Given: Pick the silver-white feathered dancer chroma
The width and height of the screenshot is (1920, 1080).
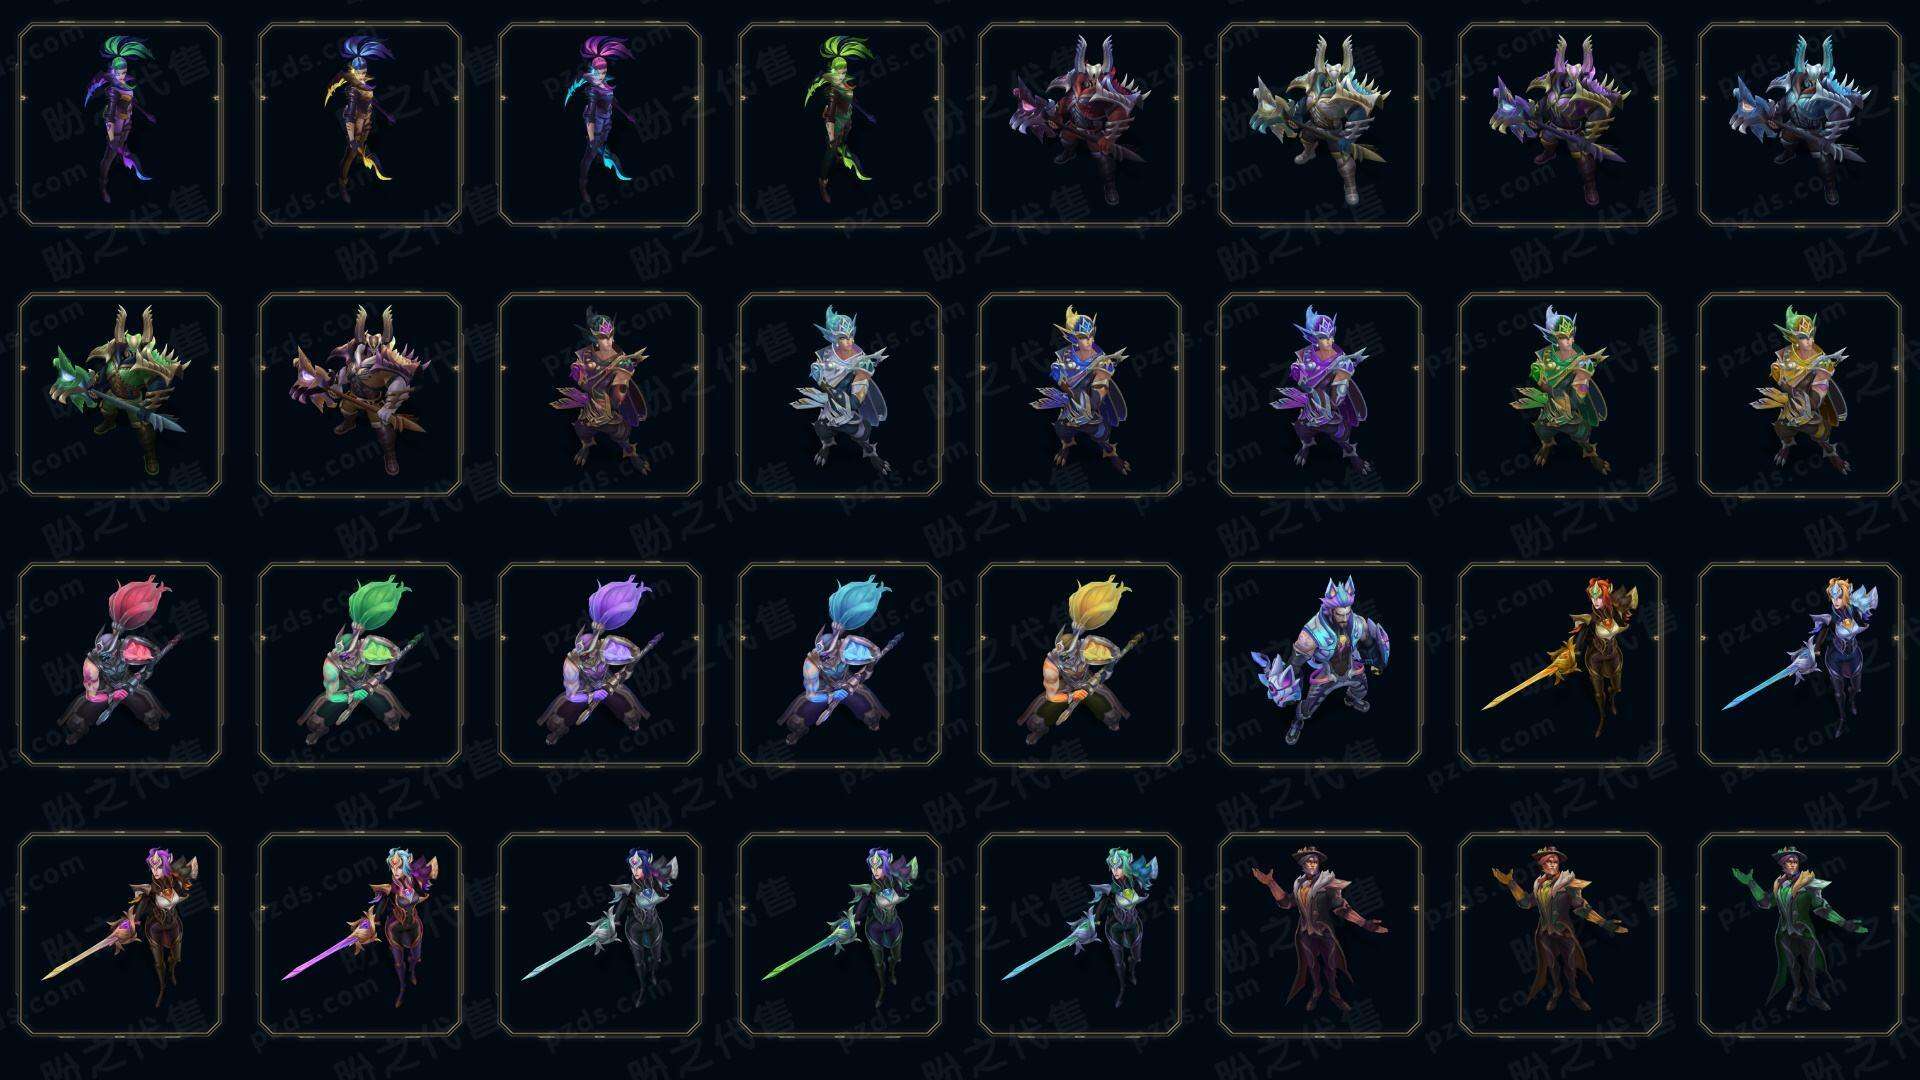Looking at the screenshot, I should [840, 394].
